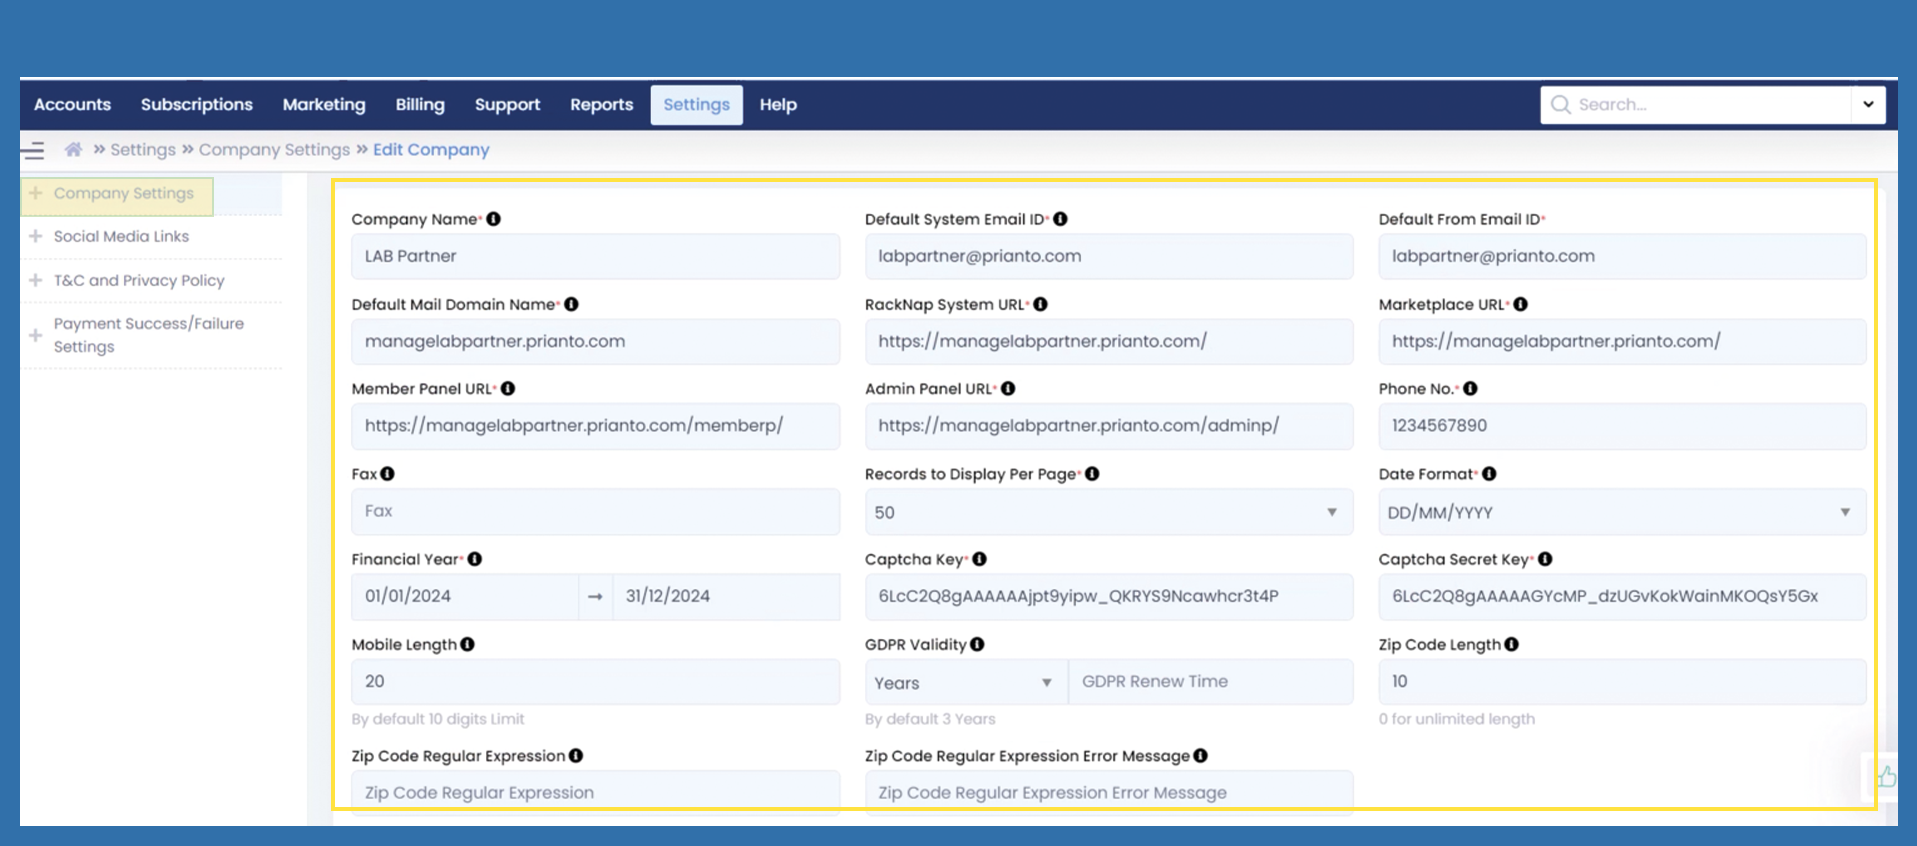Expand the search box dropdown arrow
The image size is (1917, 846).
[x=1868, y=105]
